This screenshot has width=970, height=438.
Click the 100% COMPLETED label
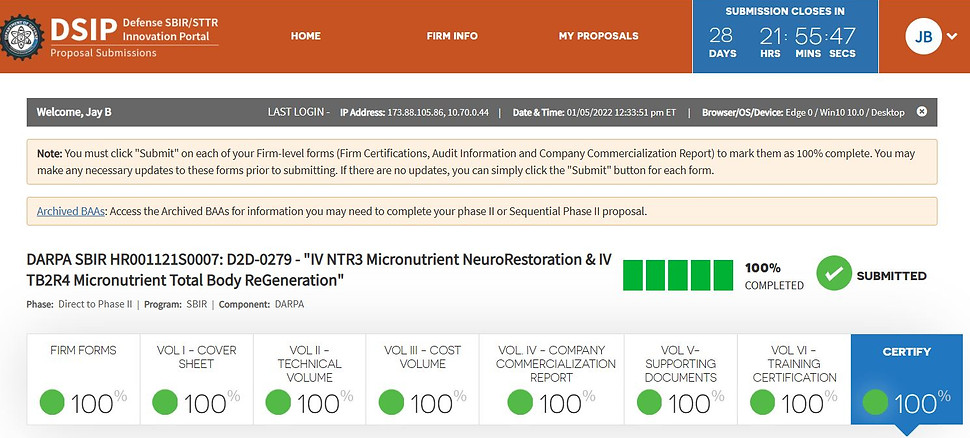[x=774, y=276]
